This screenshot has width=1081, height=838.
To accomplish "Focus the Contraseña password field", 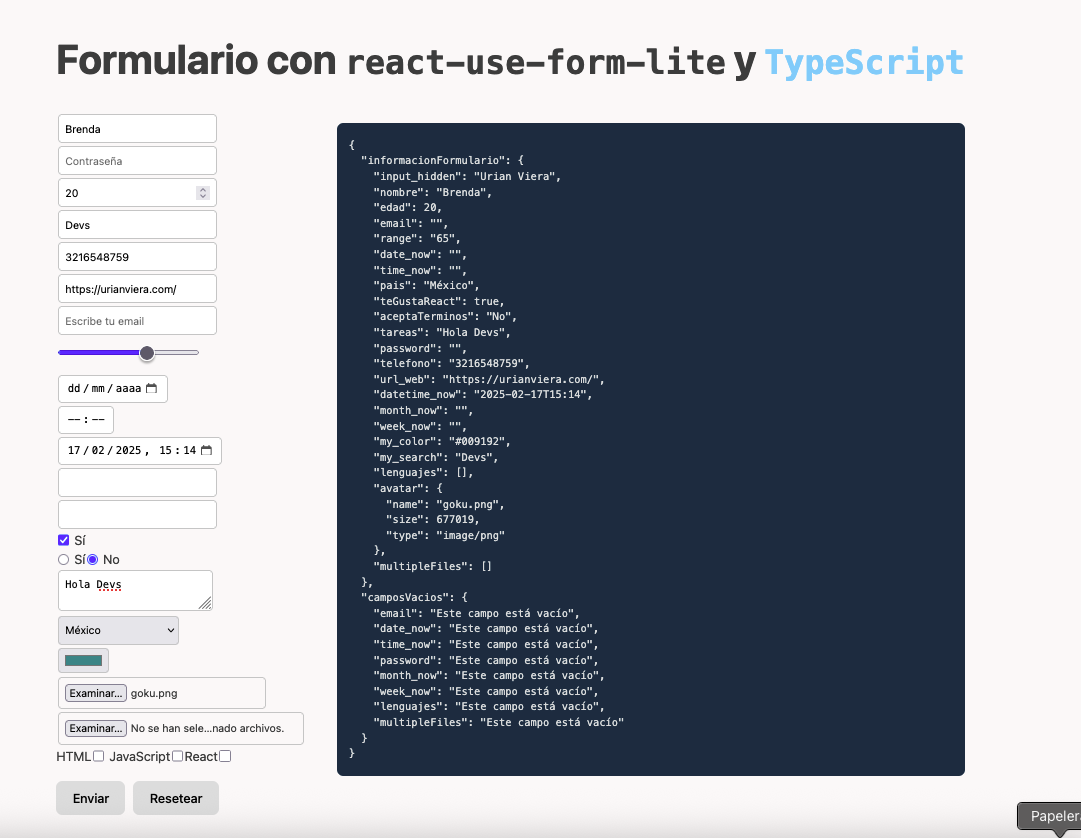I will (137, 161).
